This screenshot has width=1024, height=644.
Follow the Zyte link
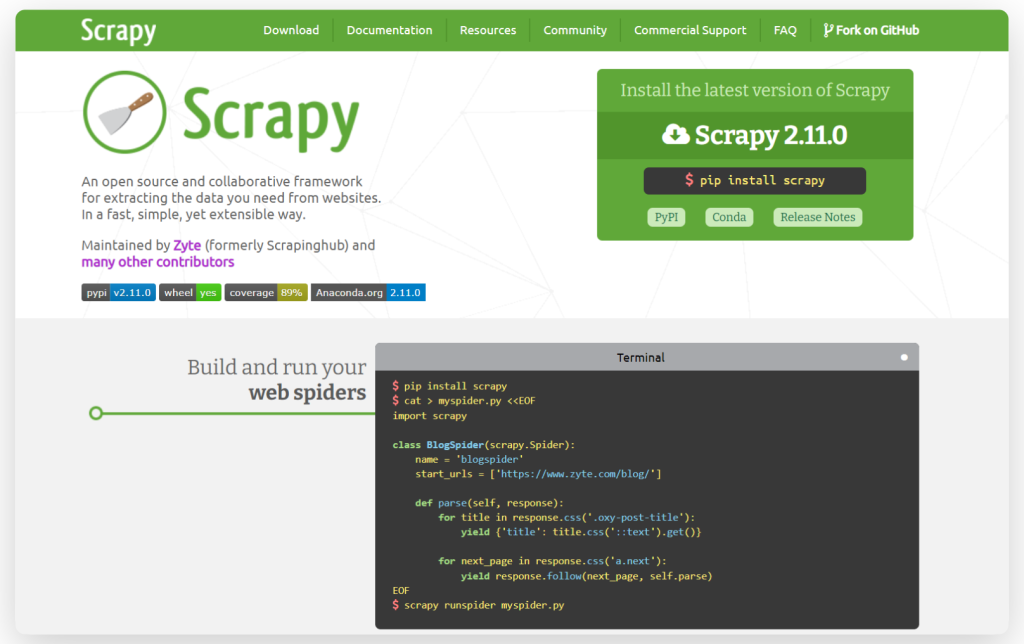[187, 246]
